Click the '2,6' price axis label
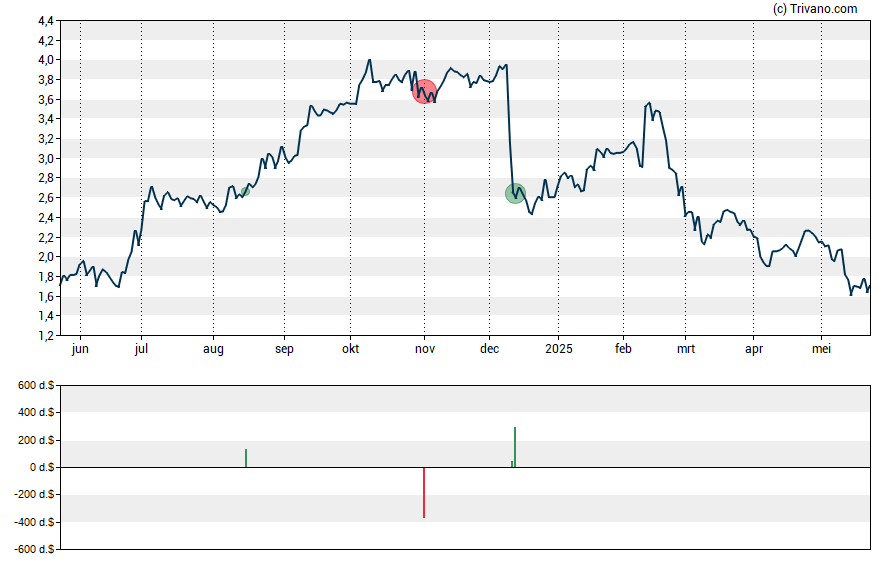Image resolution: width=888 pixels, height=565 pixels. coord(46,198)
